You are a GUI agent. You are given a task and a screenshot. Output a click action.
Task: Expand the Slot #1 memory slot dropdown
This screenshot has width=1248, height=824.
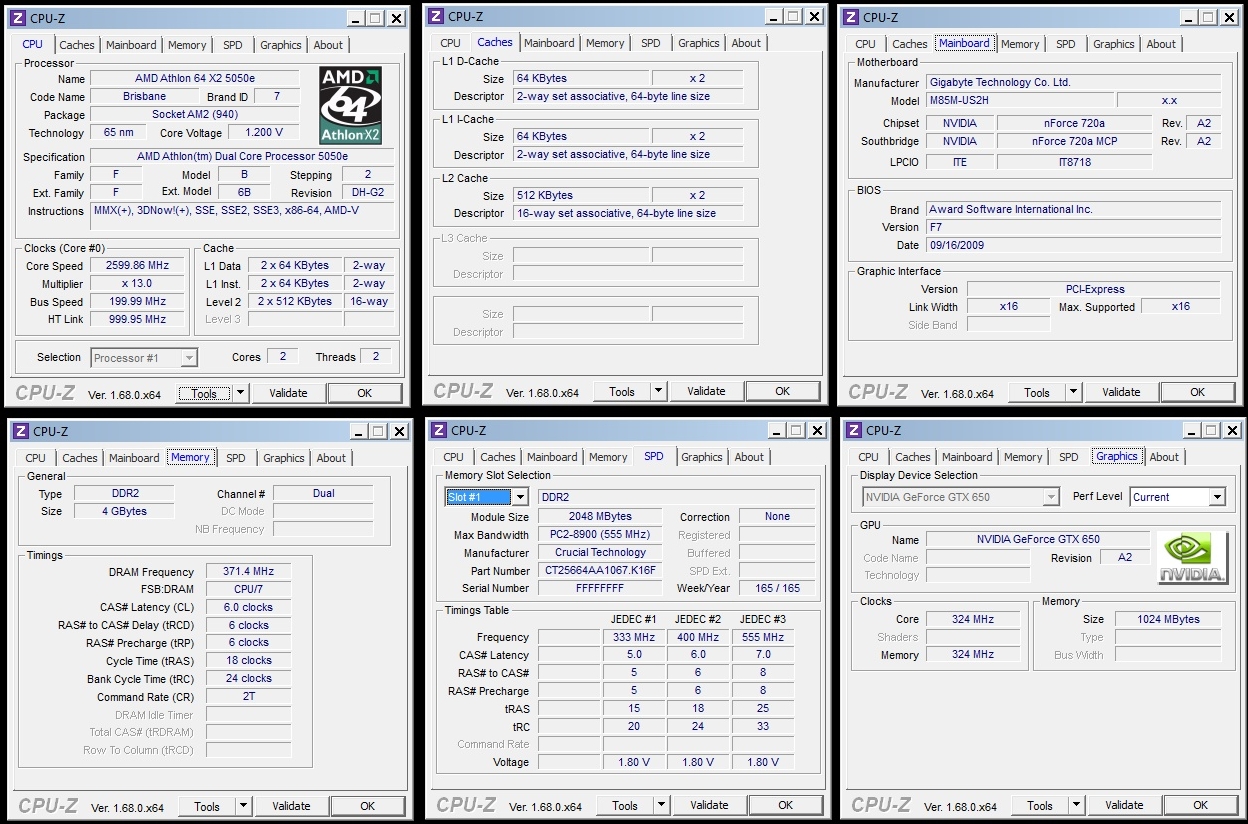[x=520, y=497]
